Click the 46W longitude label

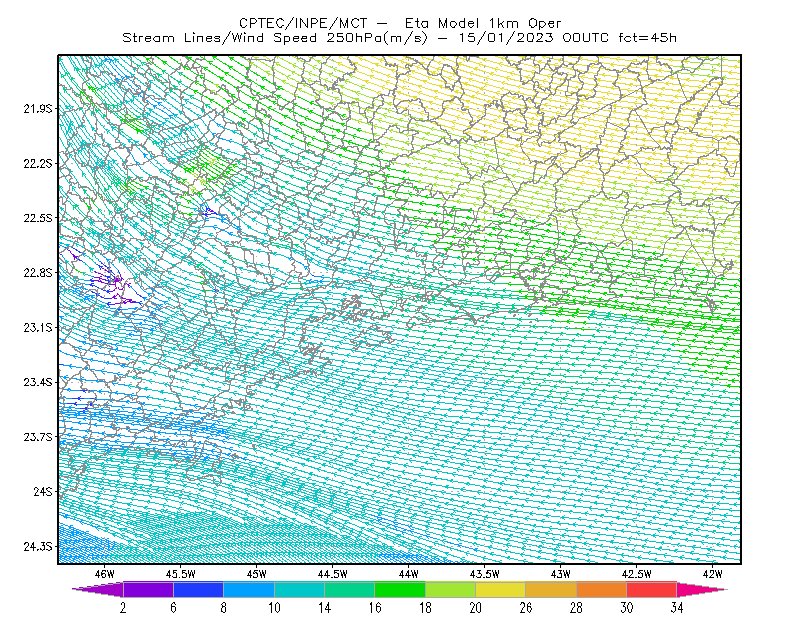click(x=105, y=574)
